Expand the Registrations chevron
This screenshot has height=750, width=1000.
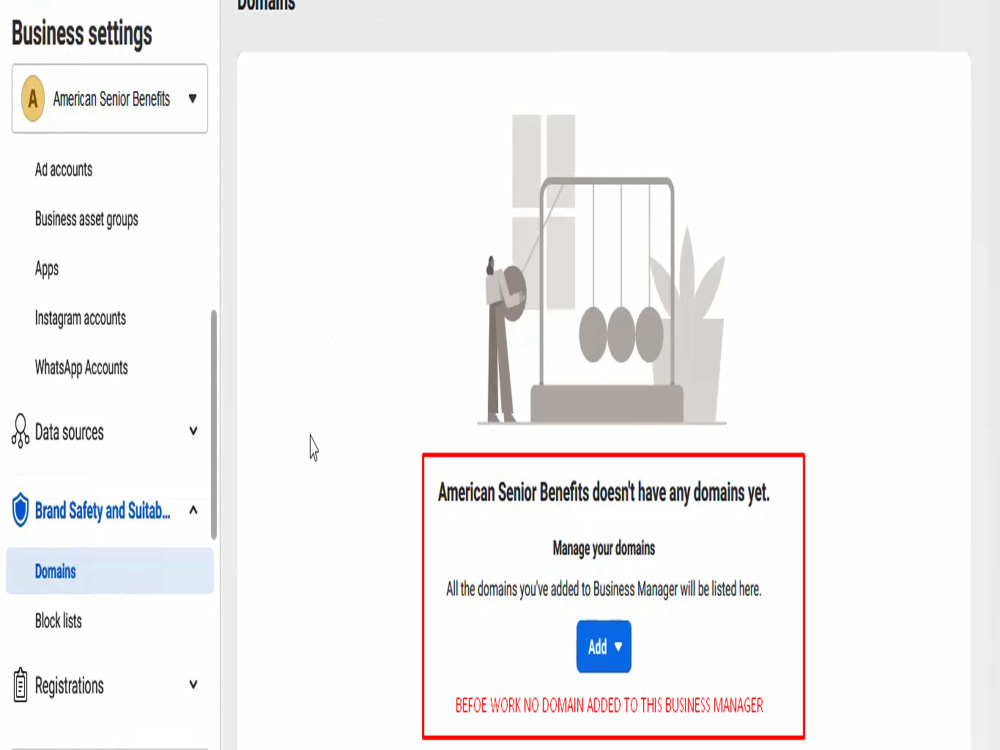click(193, 685)
